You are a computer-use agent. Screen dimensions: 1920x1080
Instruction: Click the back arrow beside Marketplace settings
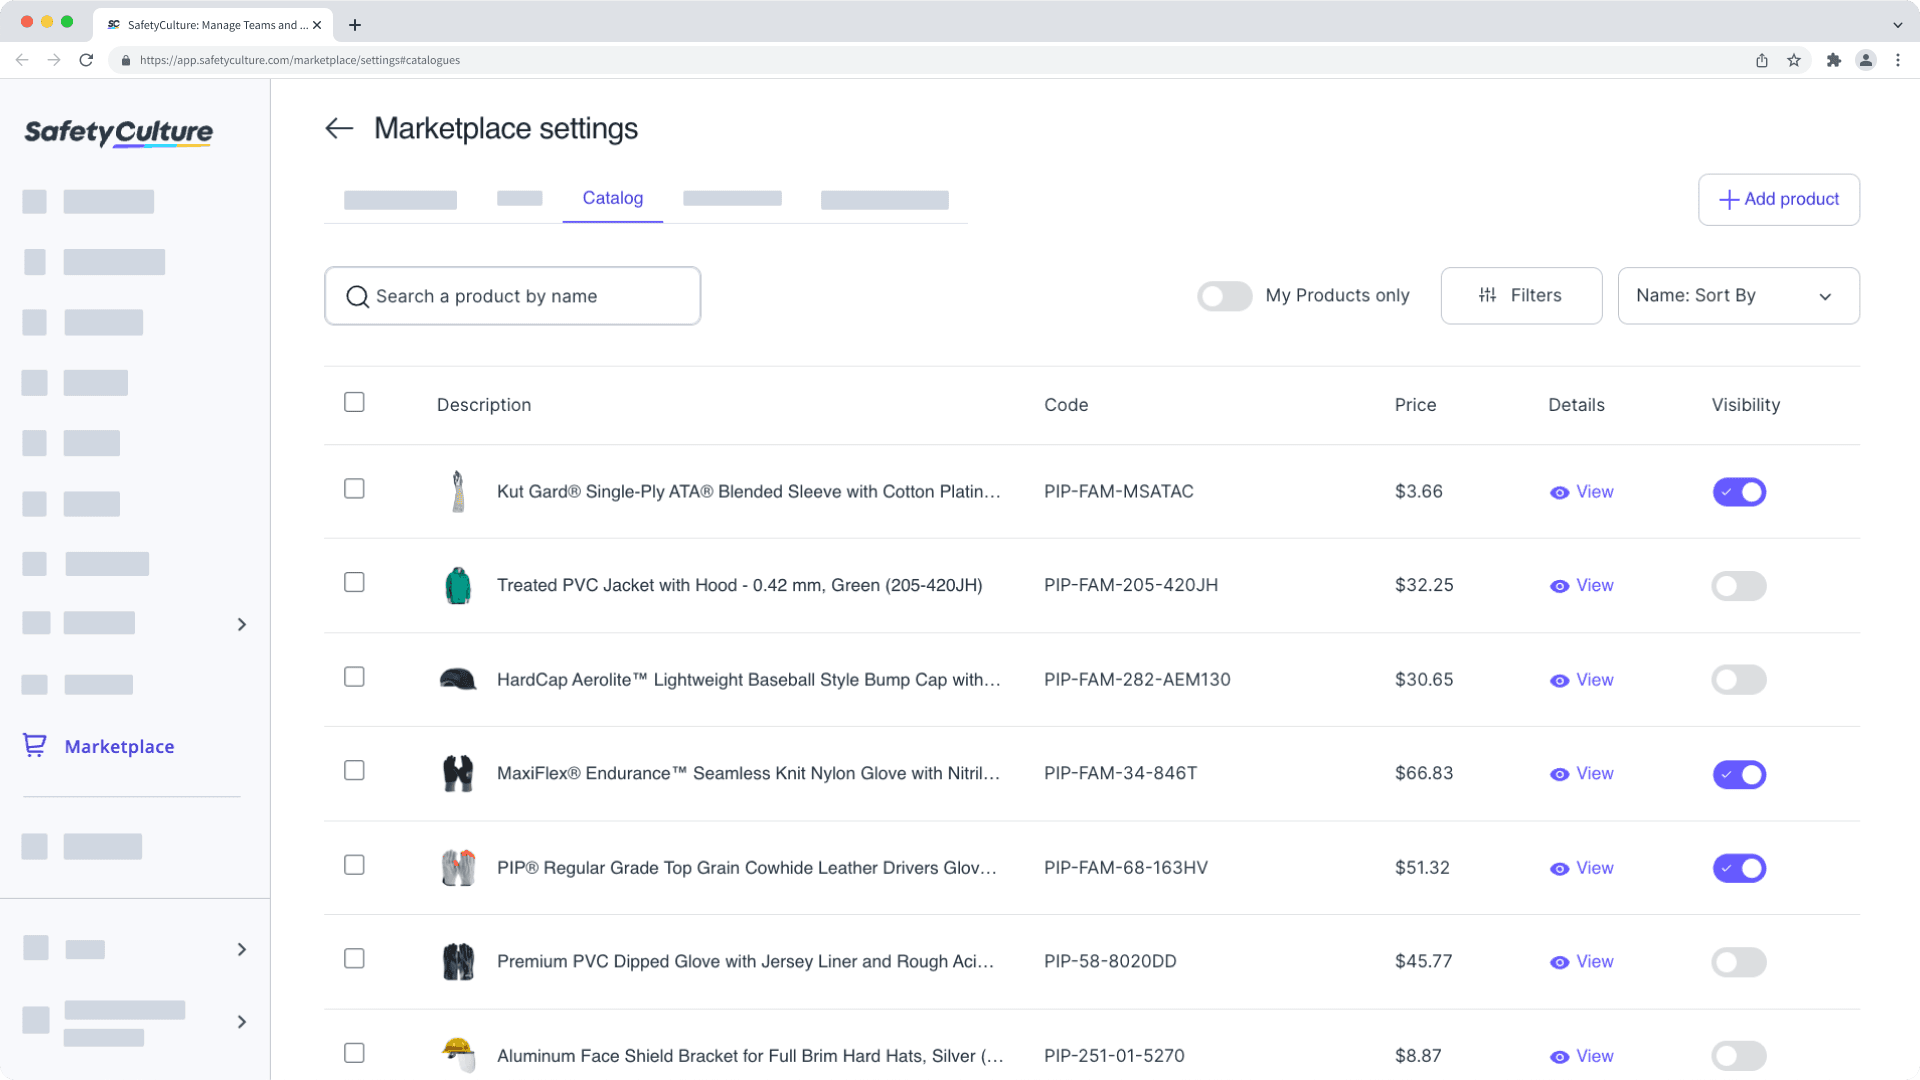[x=339, y=128]
